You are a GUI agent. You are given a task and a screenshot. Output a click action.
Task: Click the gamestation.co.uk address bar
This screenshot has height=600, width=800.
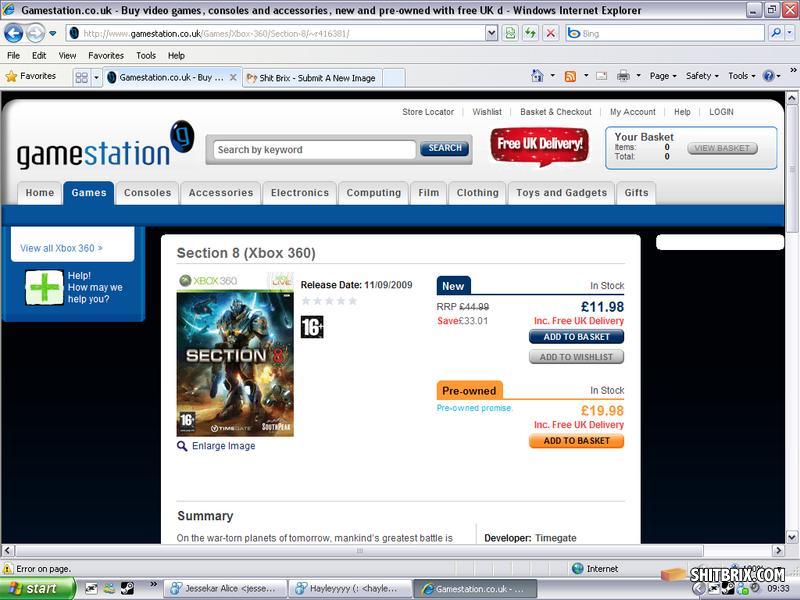[x=276, y=34]
